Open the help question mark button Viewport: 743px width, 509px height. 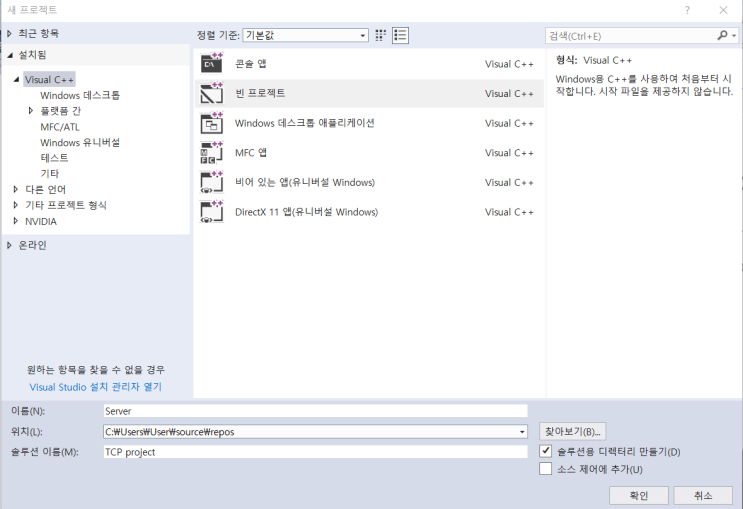point(687,10)
